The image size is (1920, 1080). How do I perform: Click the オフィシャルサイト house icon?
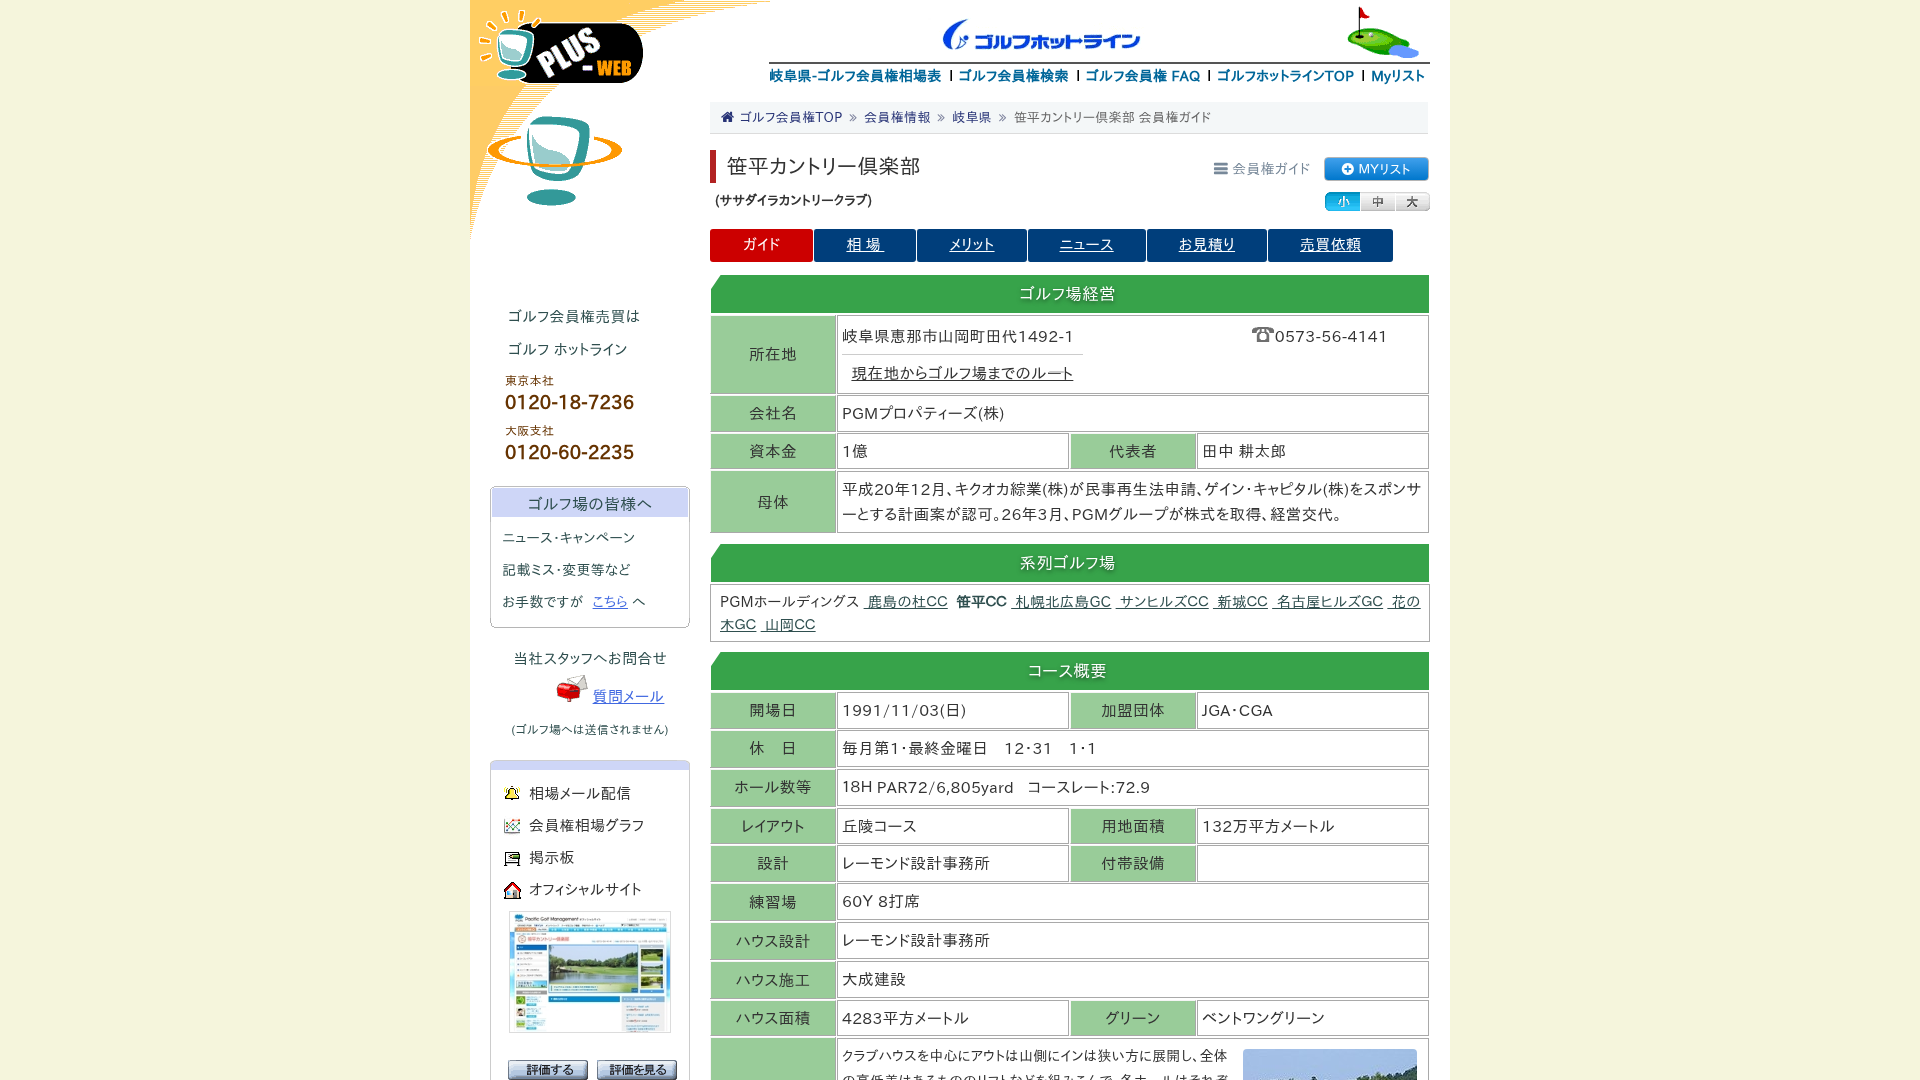pyautogui.click(x=512, y=890)
